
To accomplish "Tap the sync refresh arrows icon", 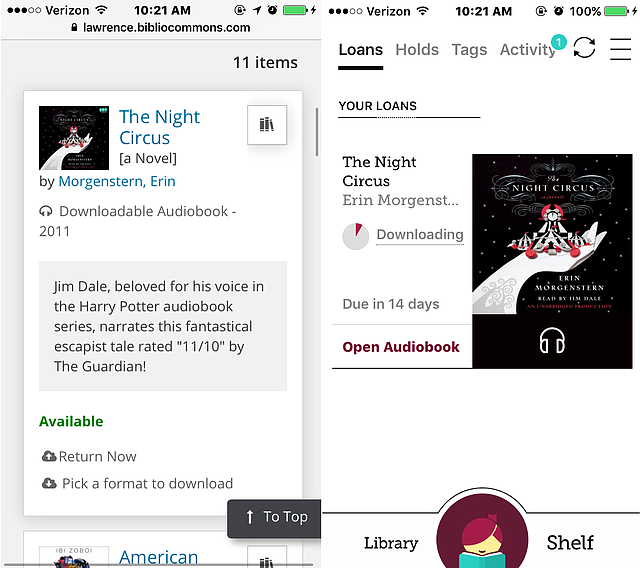I will pyautogui.click(x=584, y=48).
